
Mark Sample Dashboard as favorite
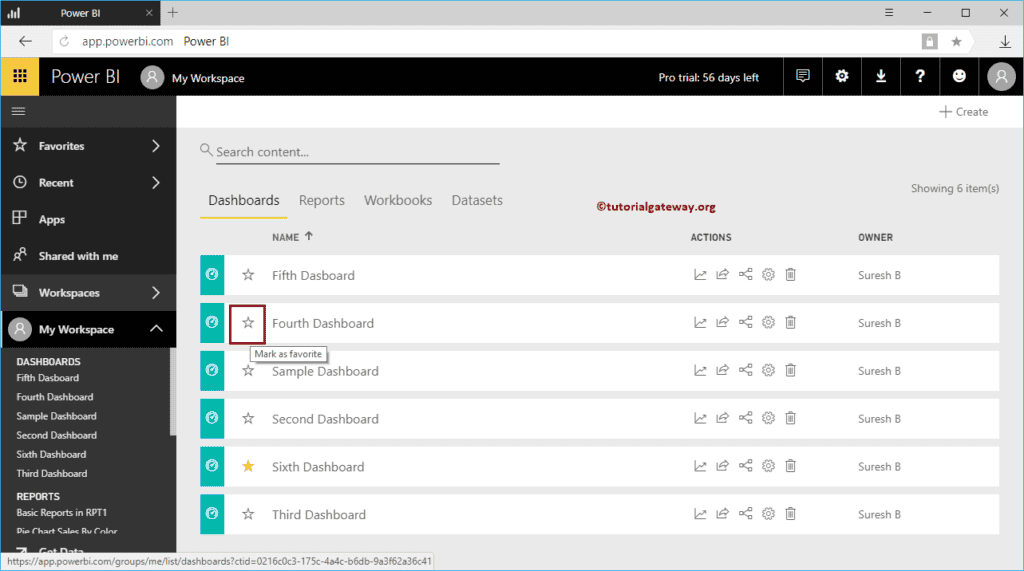[248, 371]
